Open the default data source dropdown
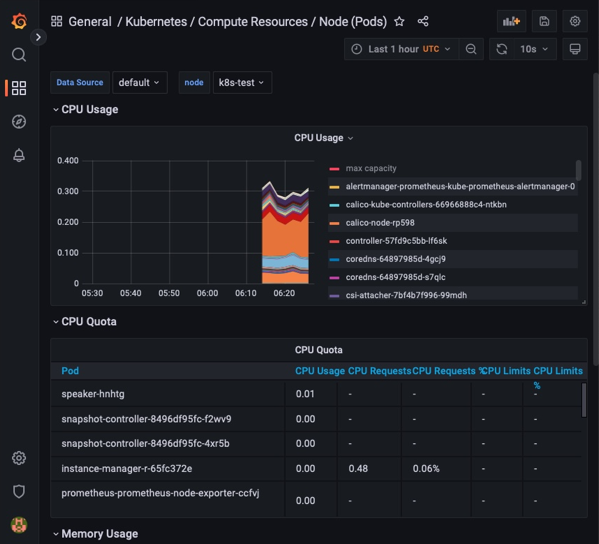 click(x=140, y=83)
